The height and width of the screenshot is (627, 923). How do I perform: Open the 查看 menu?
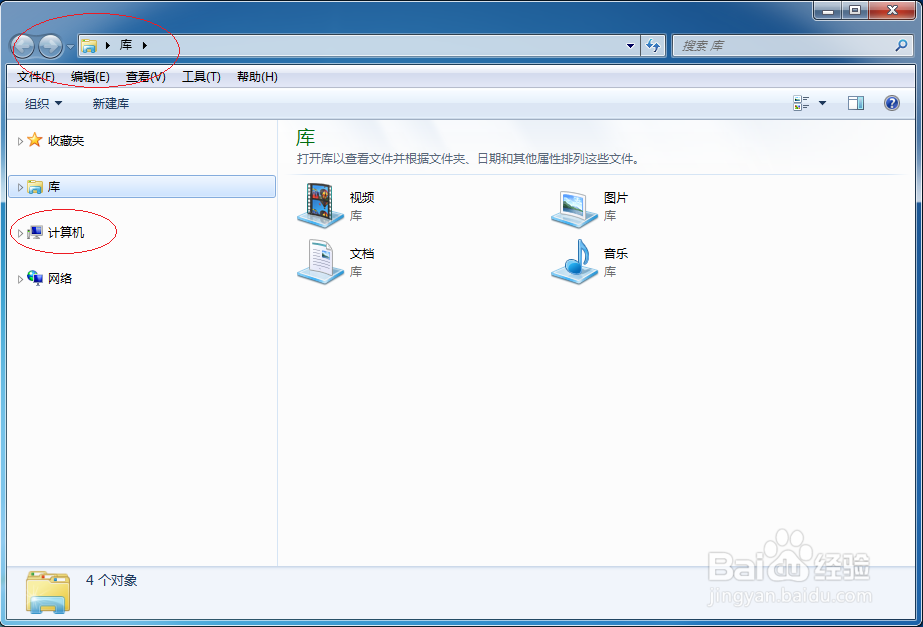pos(145,76)
